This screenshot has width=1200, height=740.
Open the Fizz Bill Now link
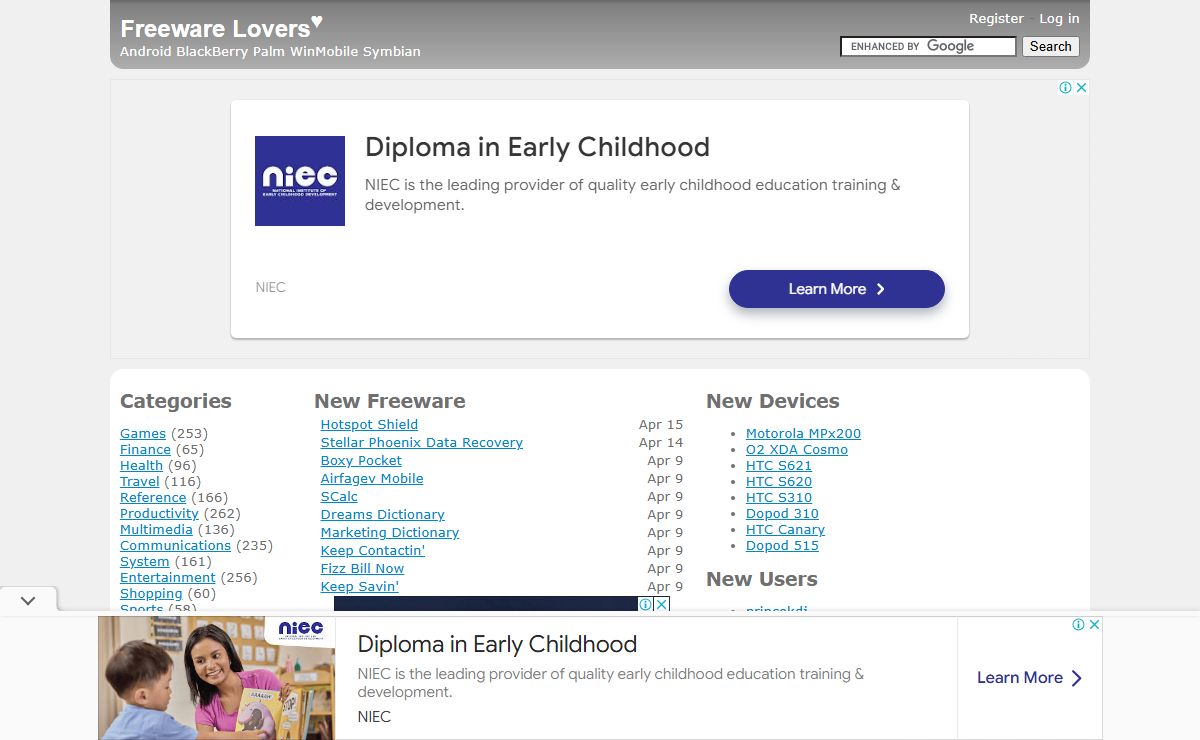tap(362, 568)
